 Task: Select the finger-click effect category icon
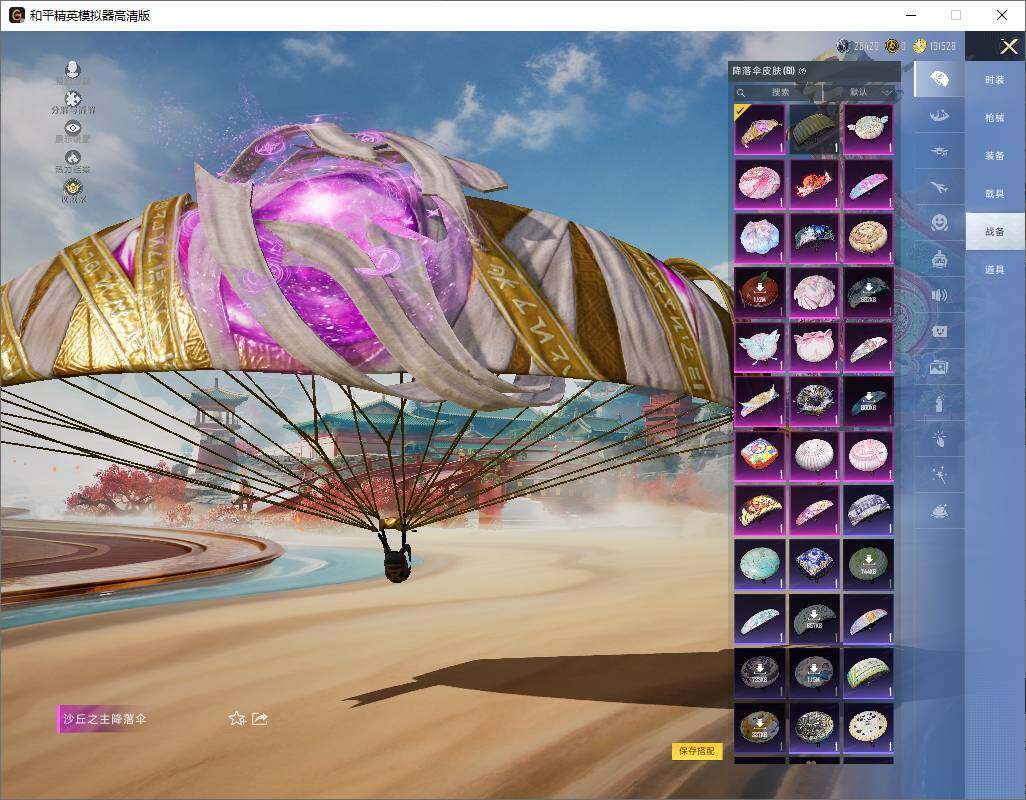click(939, 438)
